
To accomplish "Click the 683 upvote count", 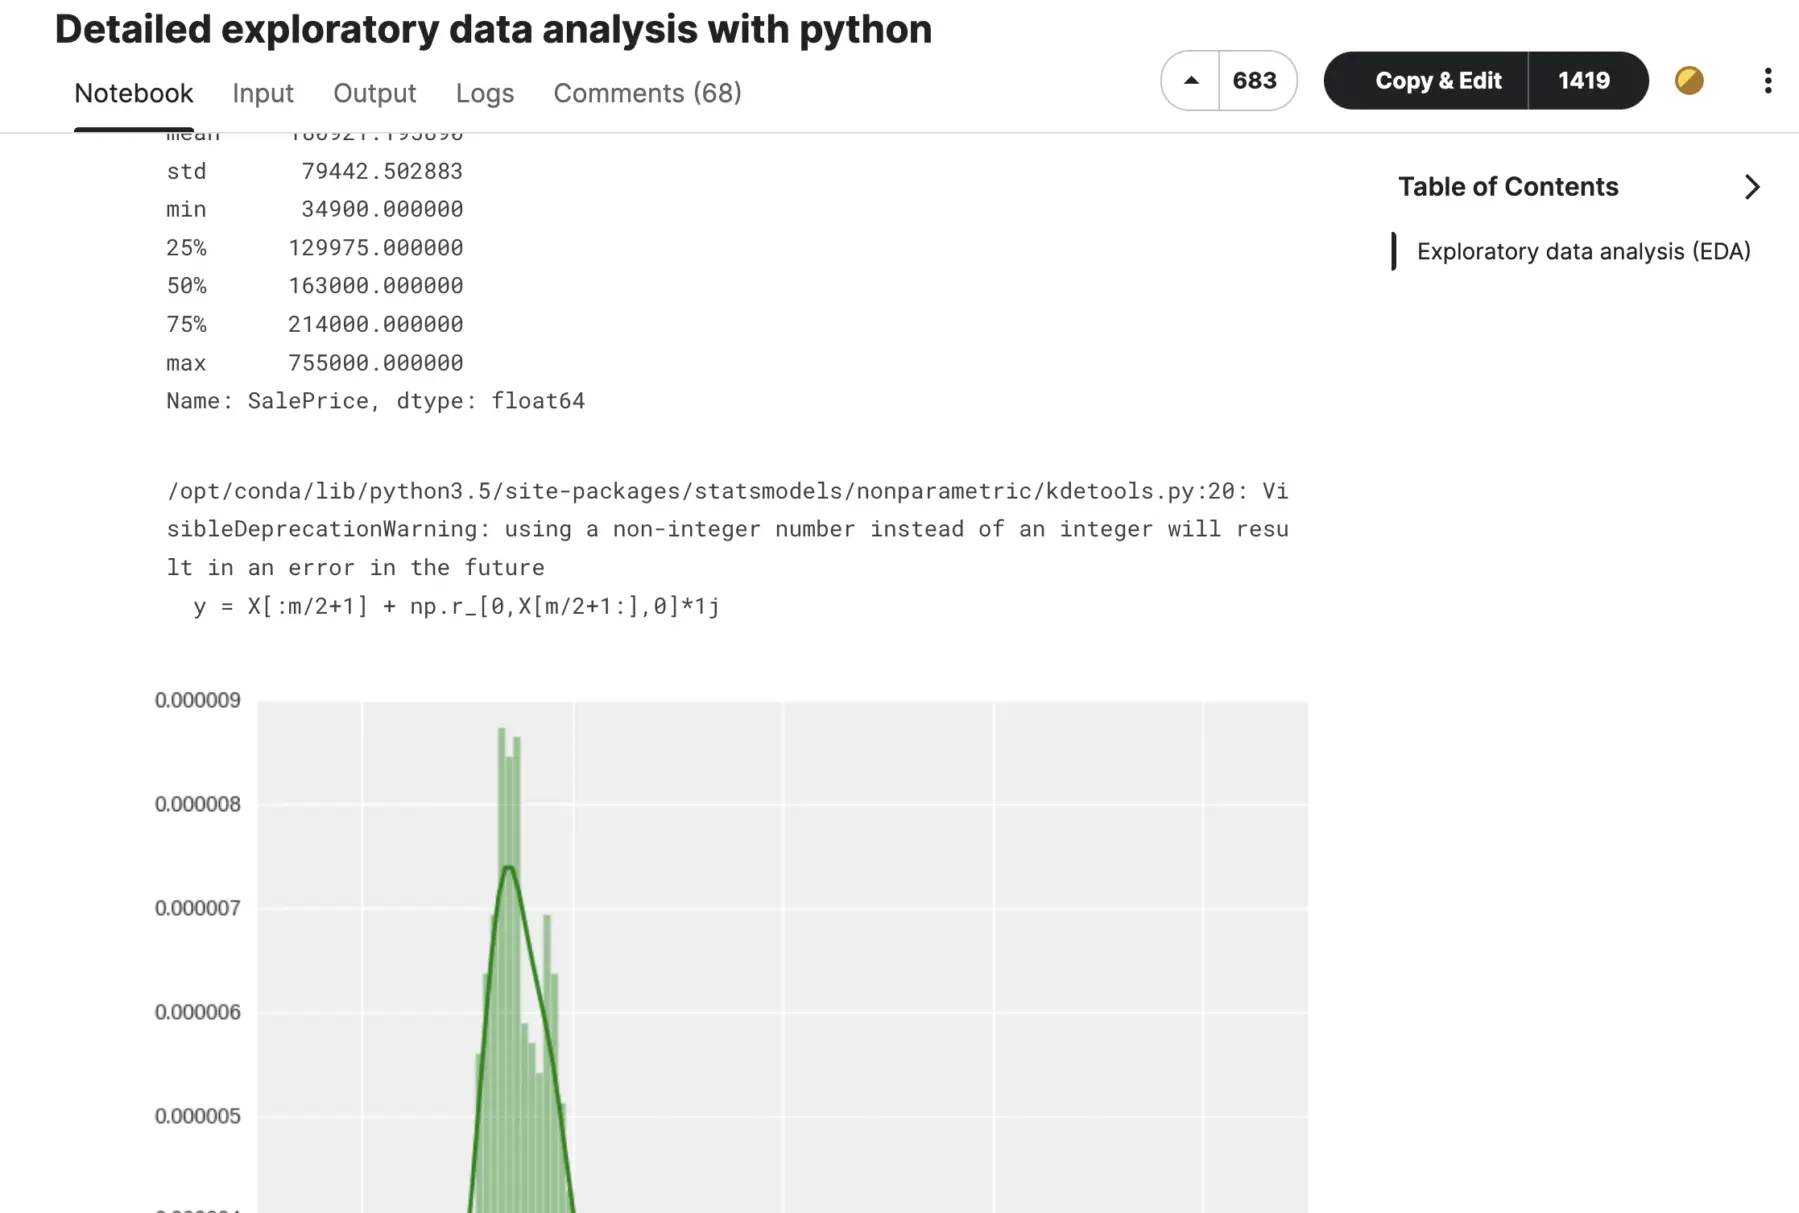I will click(x=1255, y=81).
